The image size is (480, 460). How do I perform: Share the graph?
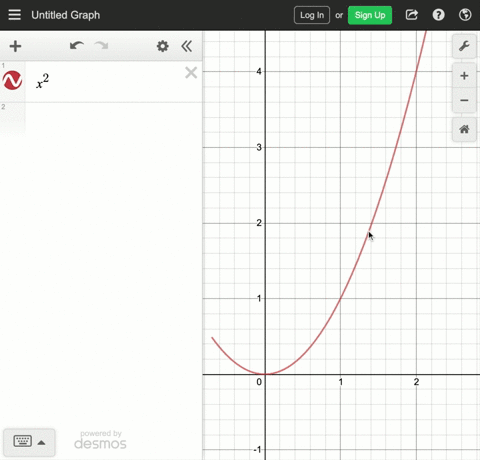412,15
